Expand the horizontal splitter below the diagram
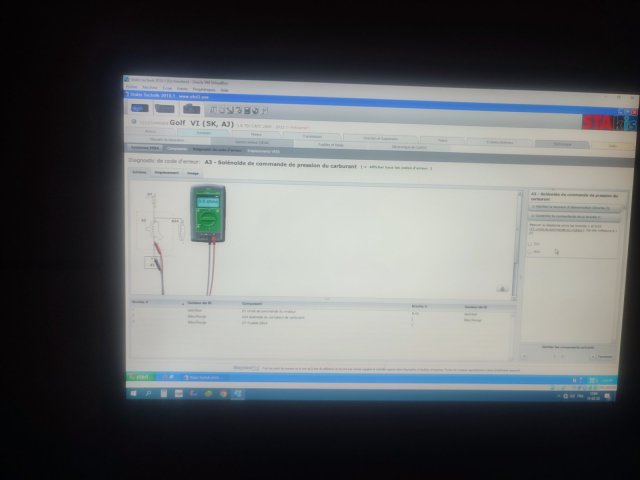This screenshot has height=480, width=640. [x=326, y=298]
